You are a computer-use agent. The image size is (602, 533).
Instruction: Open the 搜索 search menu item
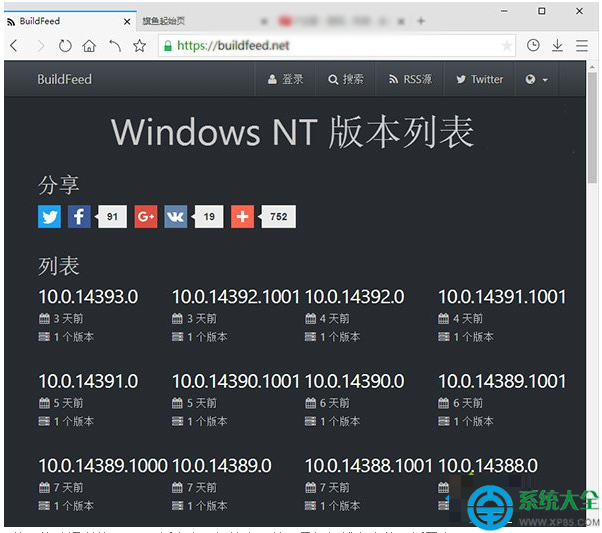345,79
